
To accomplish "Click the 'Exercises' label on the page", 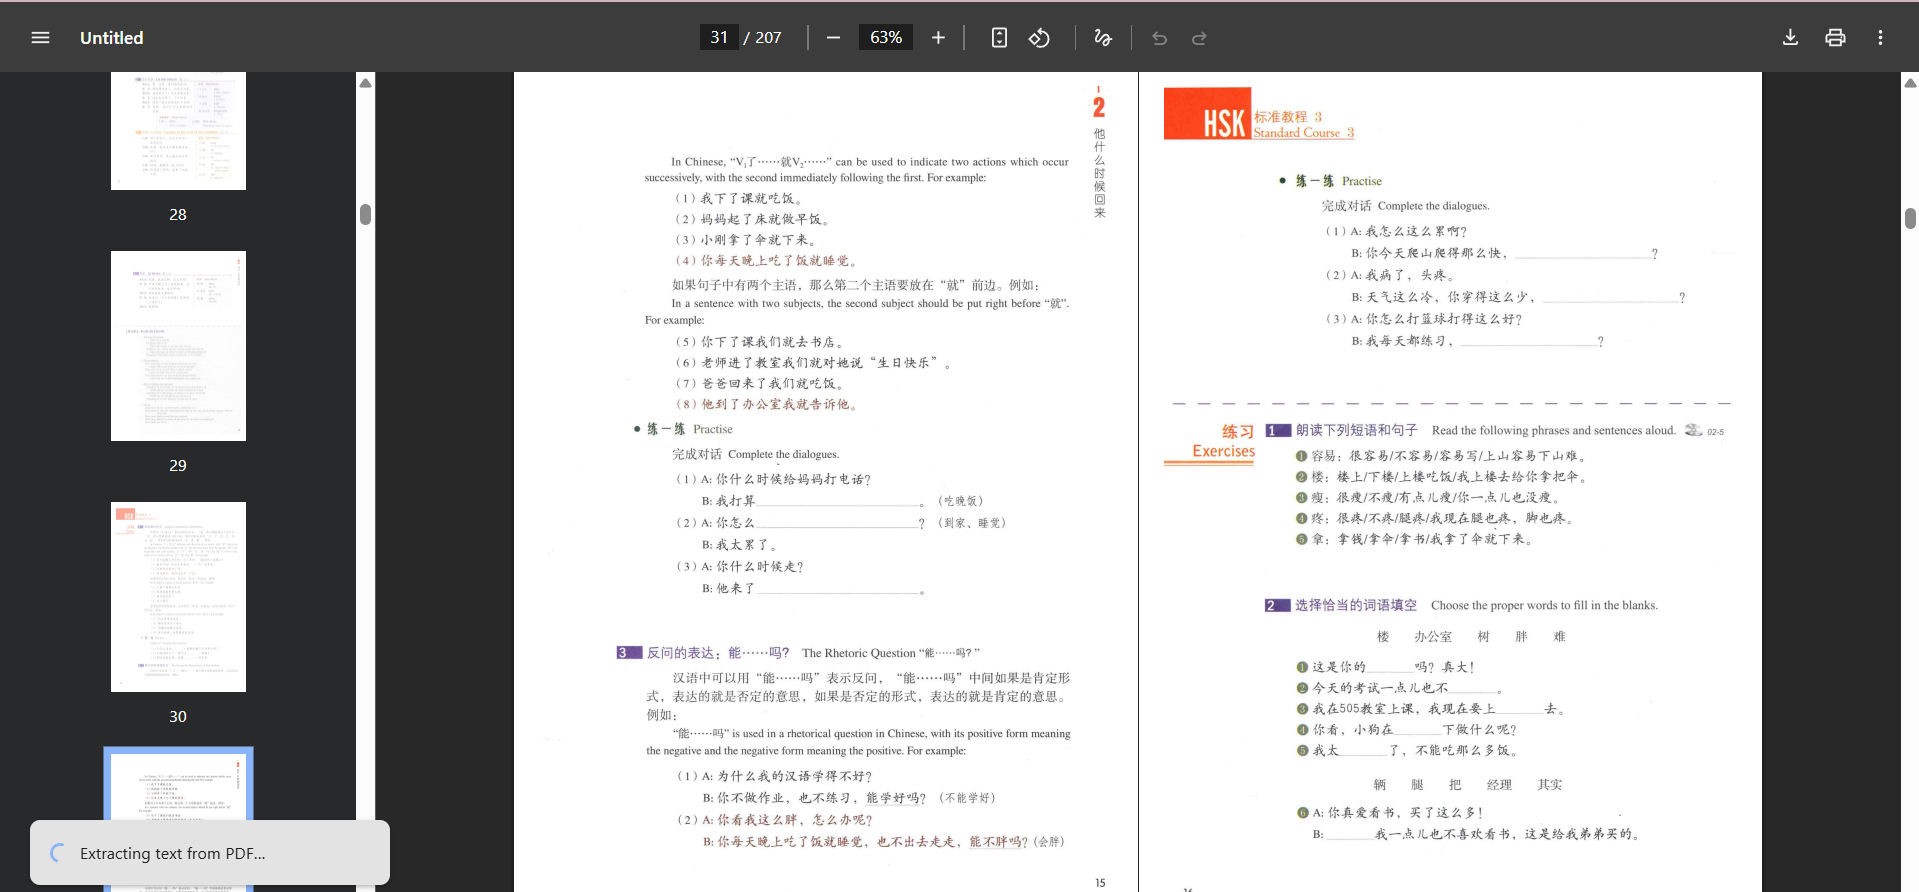I will click(1223, 452).
